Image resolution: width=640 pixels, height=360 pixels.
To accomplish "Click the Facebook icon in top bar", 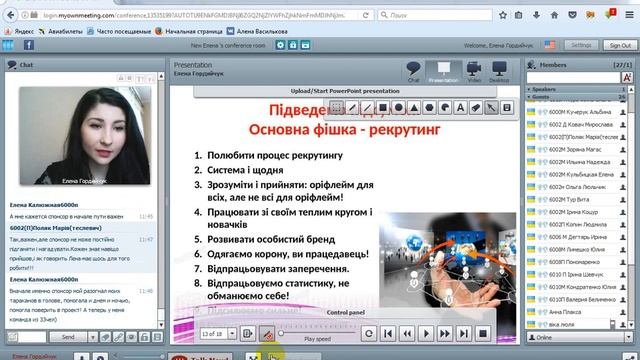I will pyautogui.click(x=29, y=45).
